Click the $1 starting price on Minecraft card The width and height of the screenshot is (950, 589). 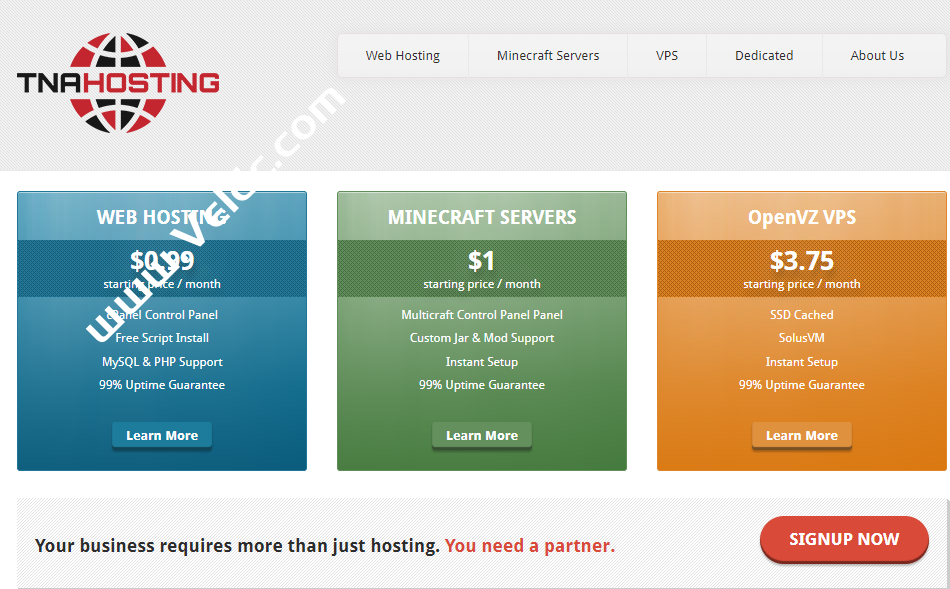pyautogui.click(x=481, y=260)
